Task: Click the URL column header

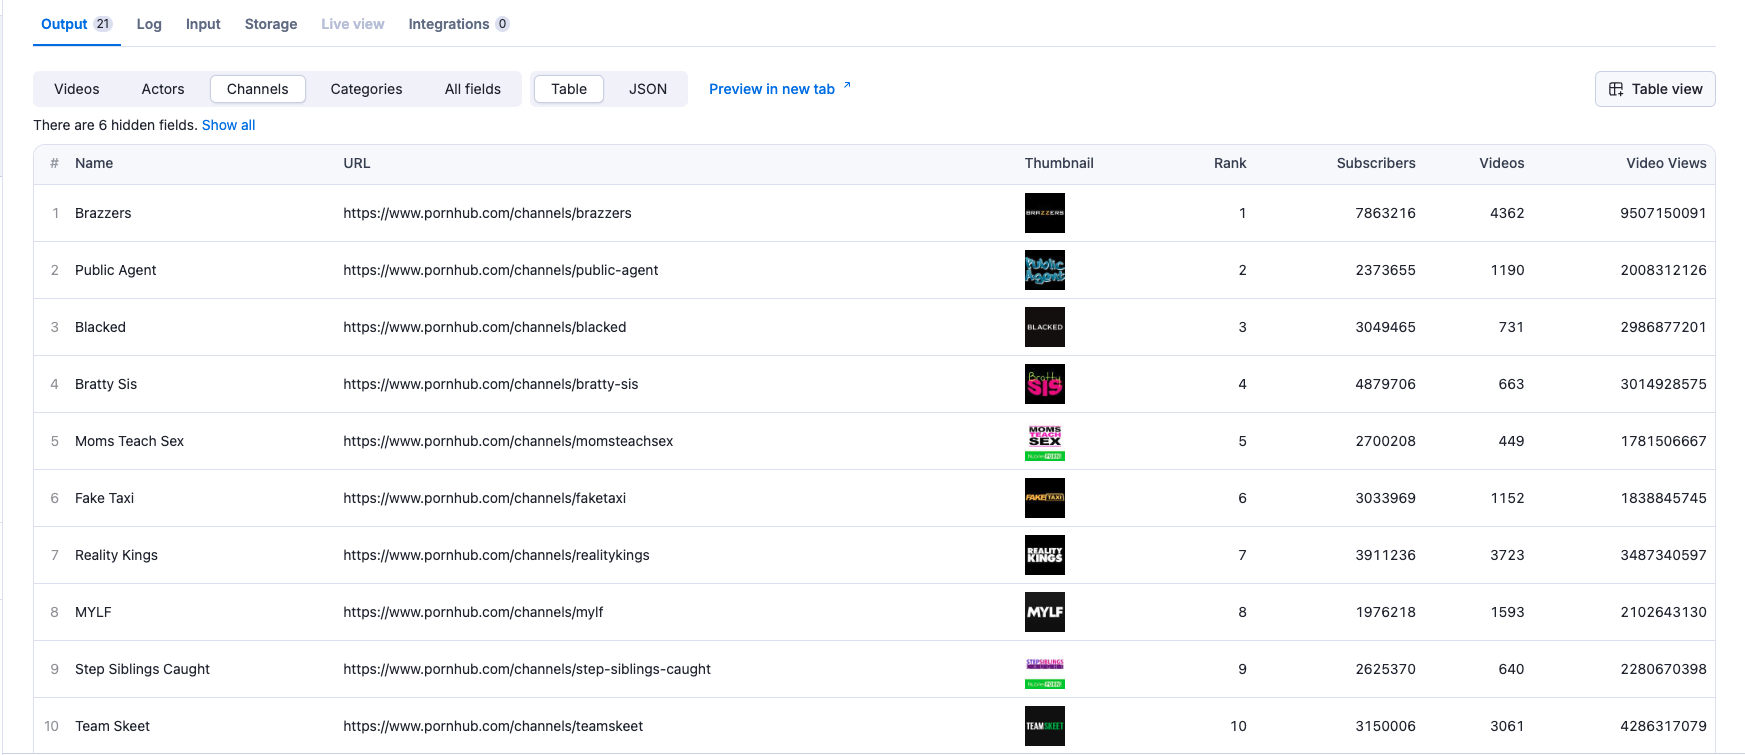Action: pyautogui.click(x=357, y=163)
